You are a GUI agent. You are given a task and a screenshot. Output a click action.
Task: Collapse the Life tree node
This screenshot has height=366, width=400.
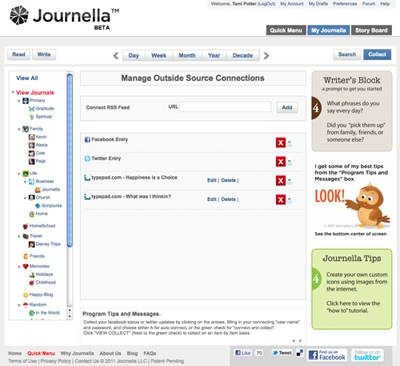click(x=19, y=174)
